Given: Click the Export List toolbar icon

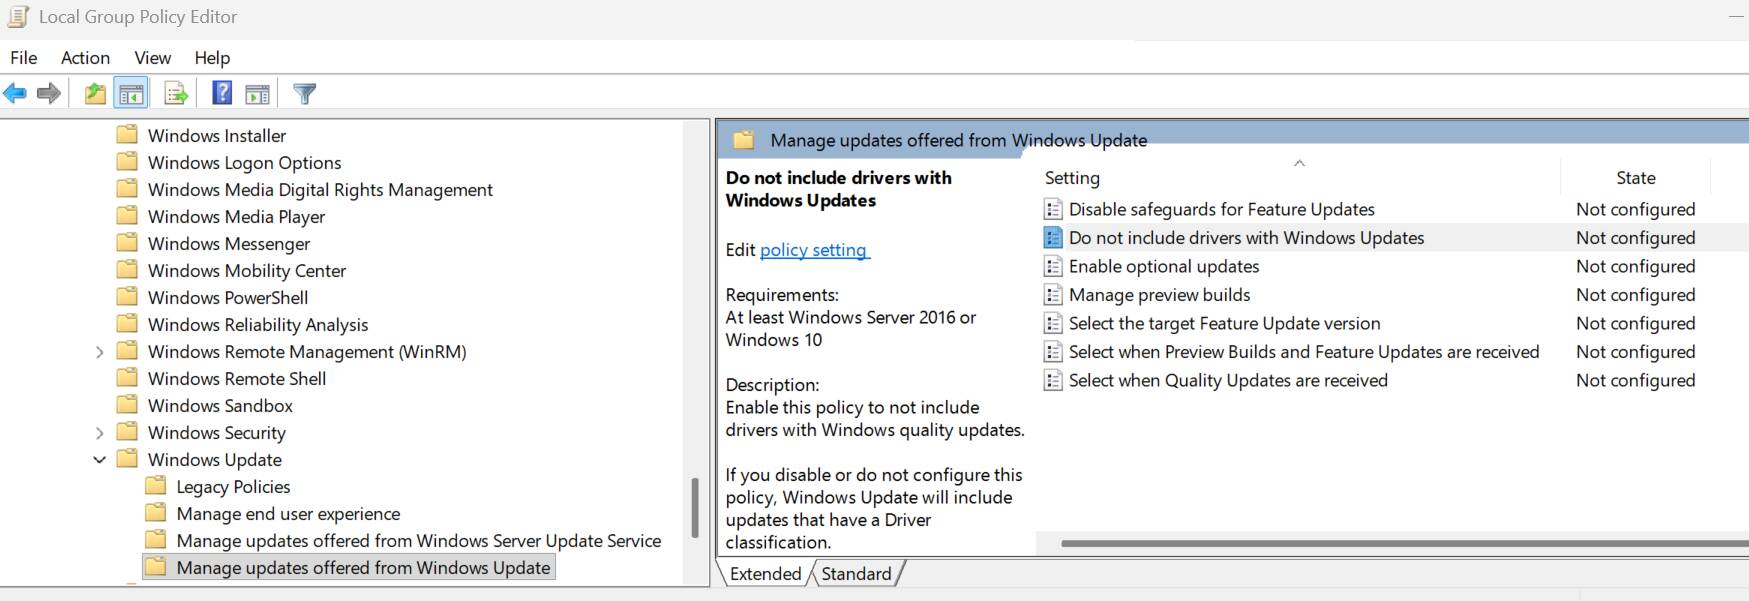Looking at the screenshot, I should coord(176,94).
